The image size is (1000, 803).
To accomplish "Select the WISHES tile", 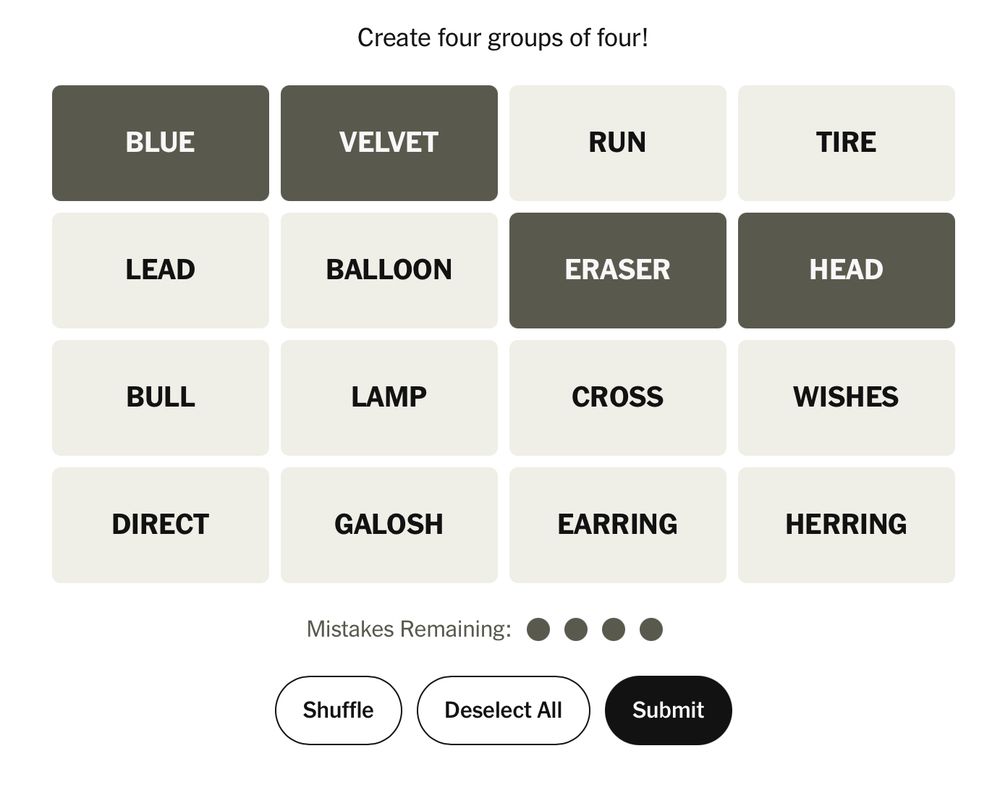I will click(846, 397).
